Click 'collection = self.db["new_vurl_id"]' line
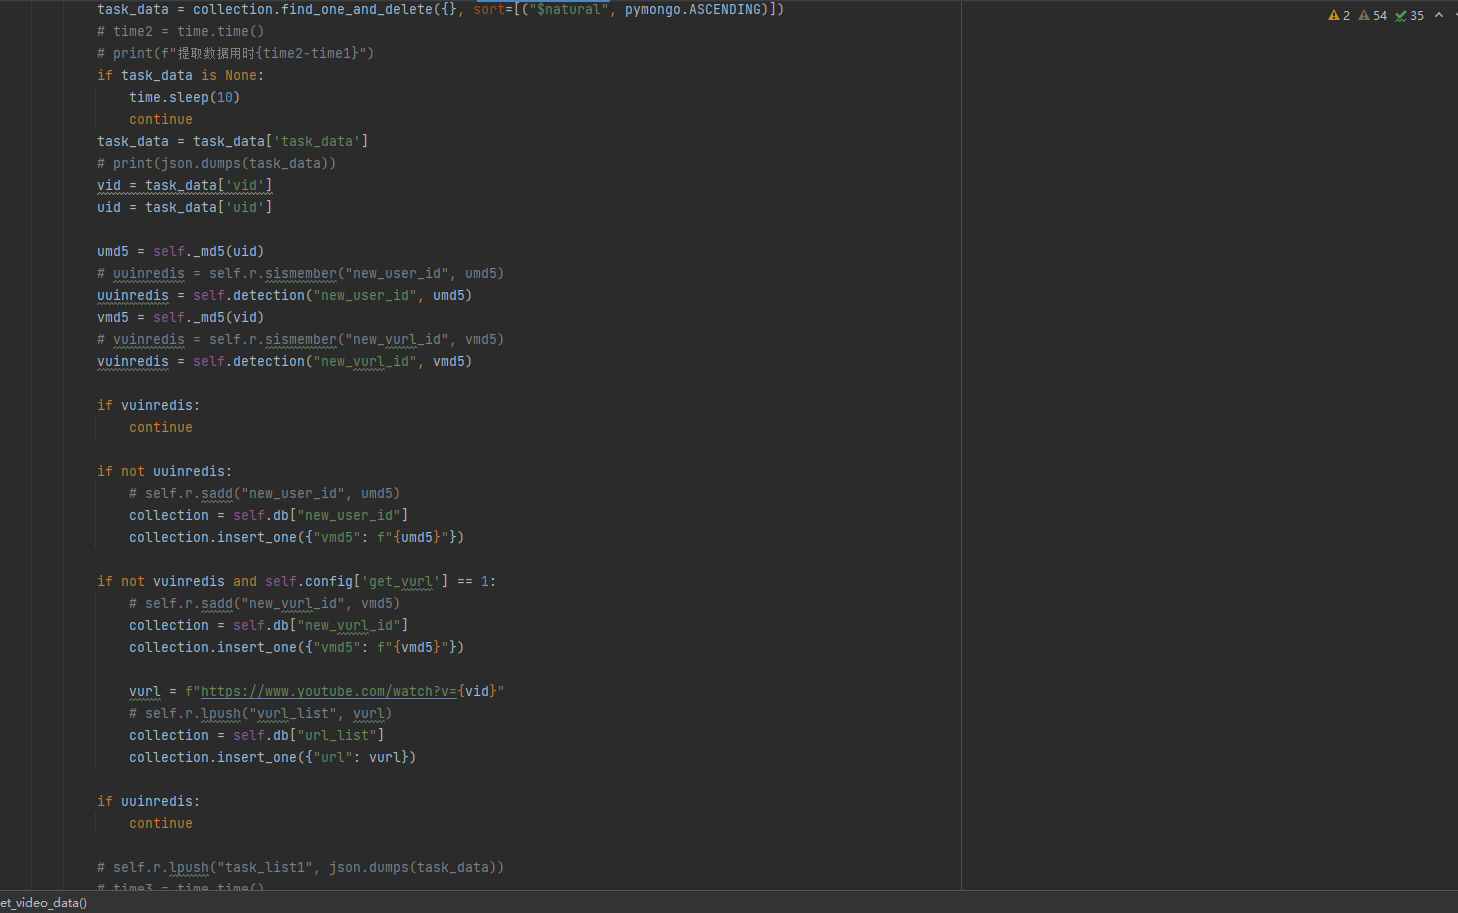The image size is (1458, 913). point(268,625)
